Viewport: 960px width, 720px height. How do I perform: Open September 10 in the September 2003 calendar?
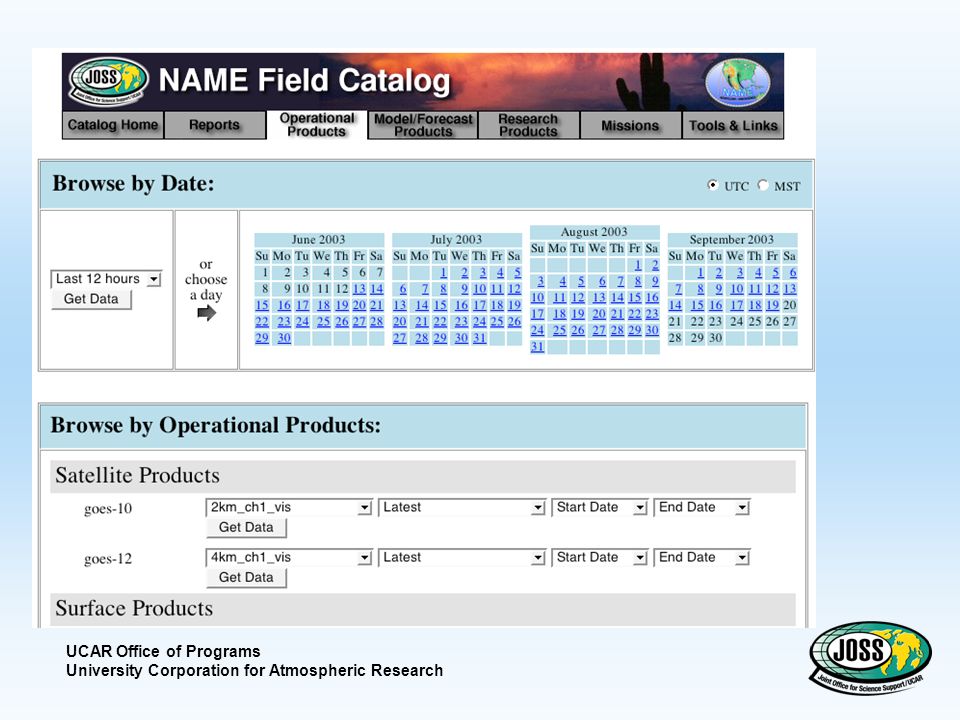pyautogui.click(x=737, y=289)
